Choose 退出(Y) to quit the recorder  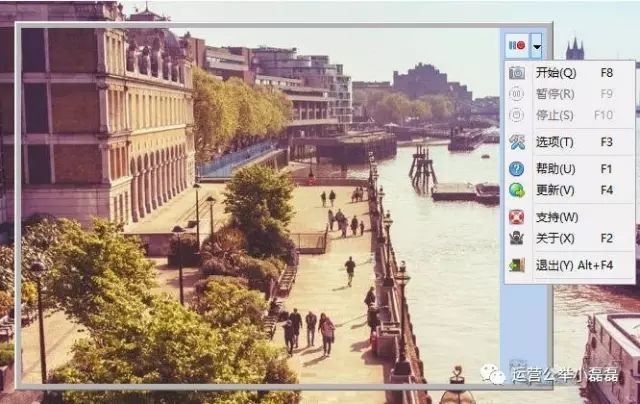[570, 265]
